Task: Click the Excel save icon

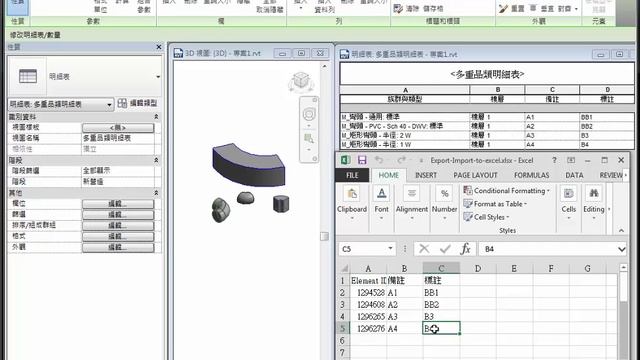Action: [362, 160]
